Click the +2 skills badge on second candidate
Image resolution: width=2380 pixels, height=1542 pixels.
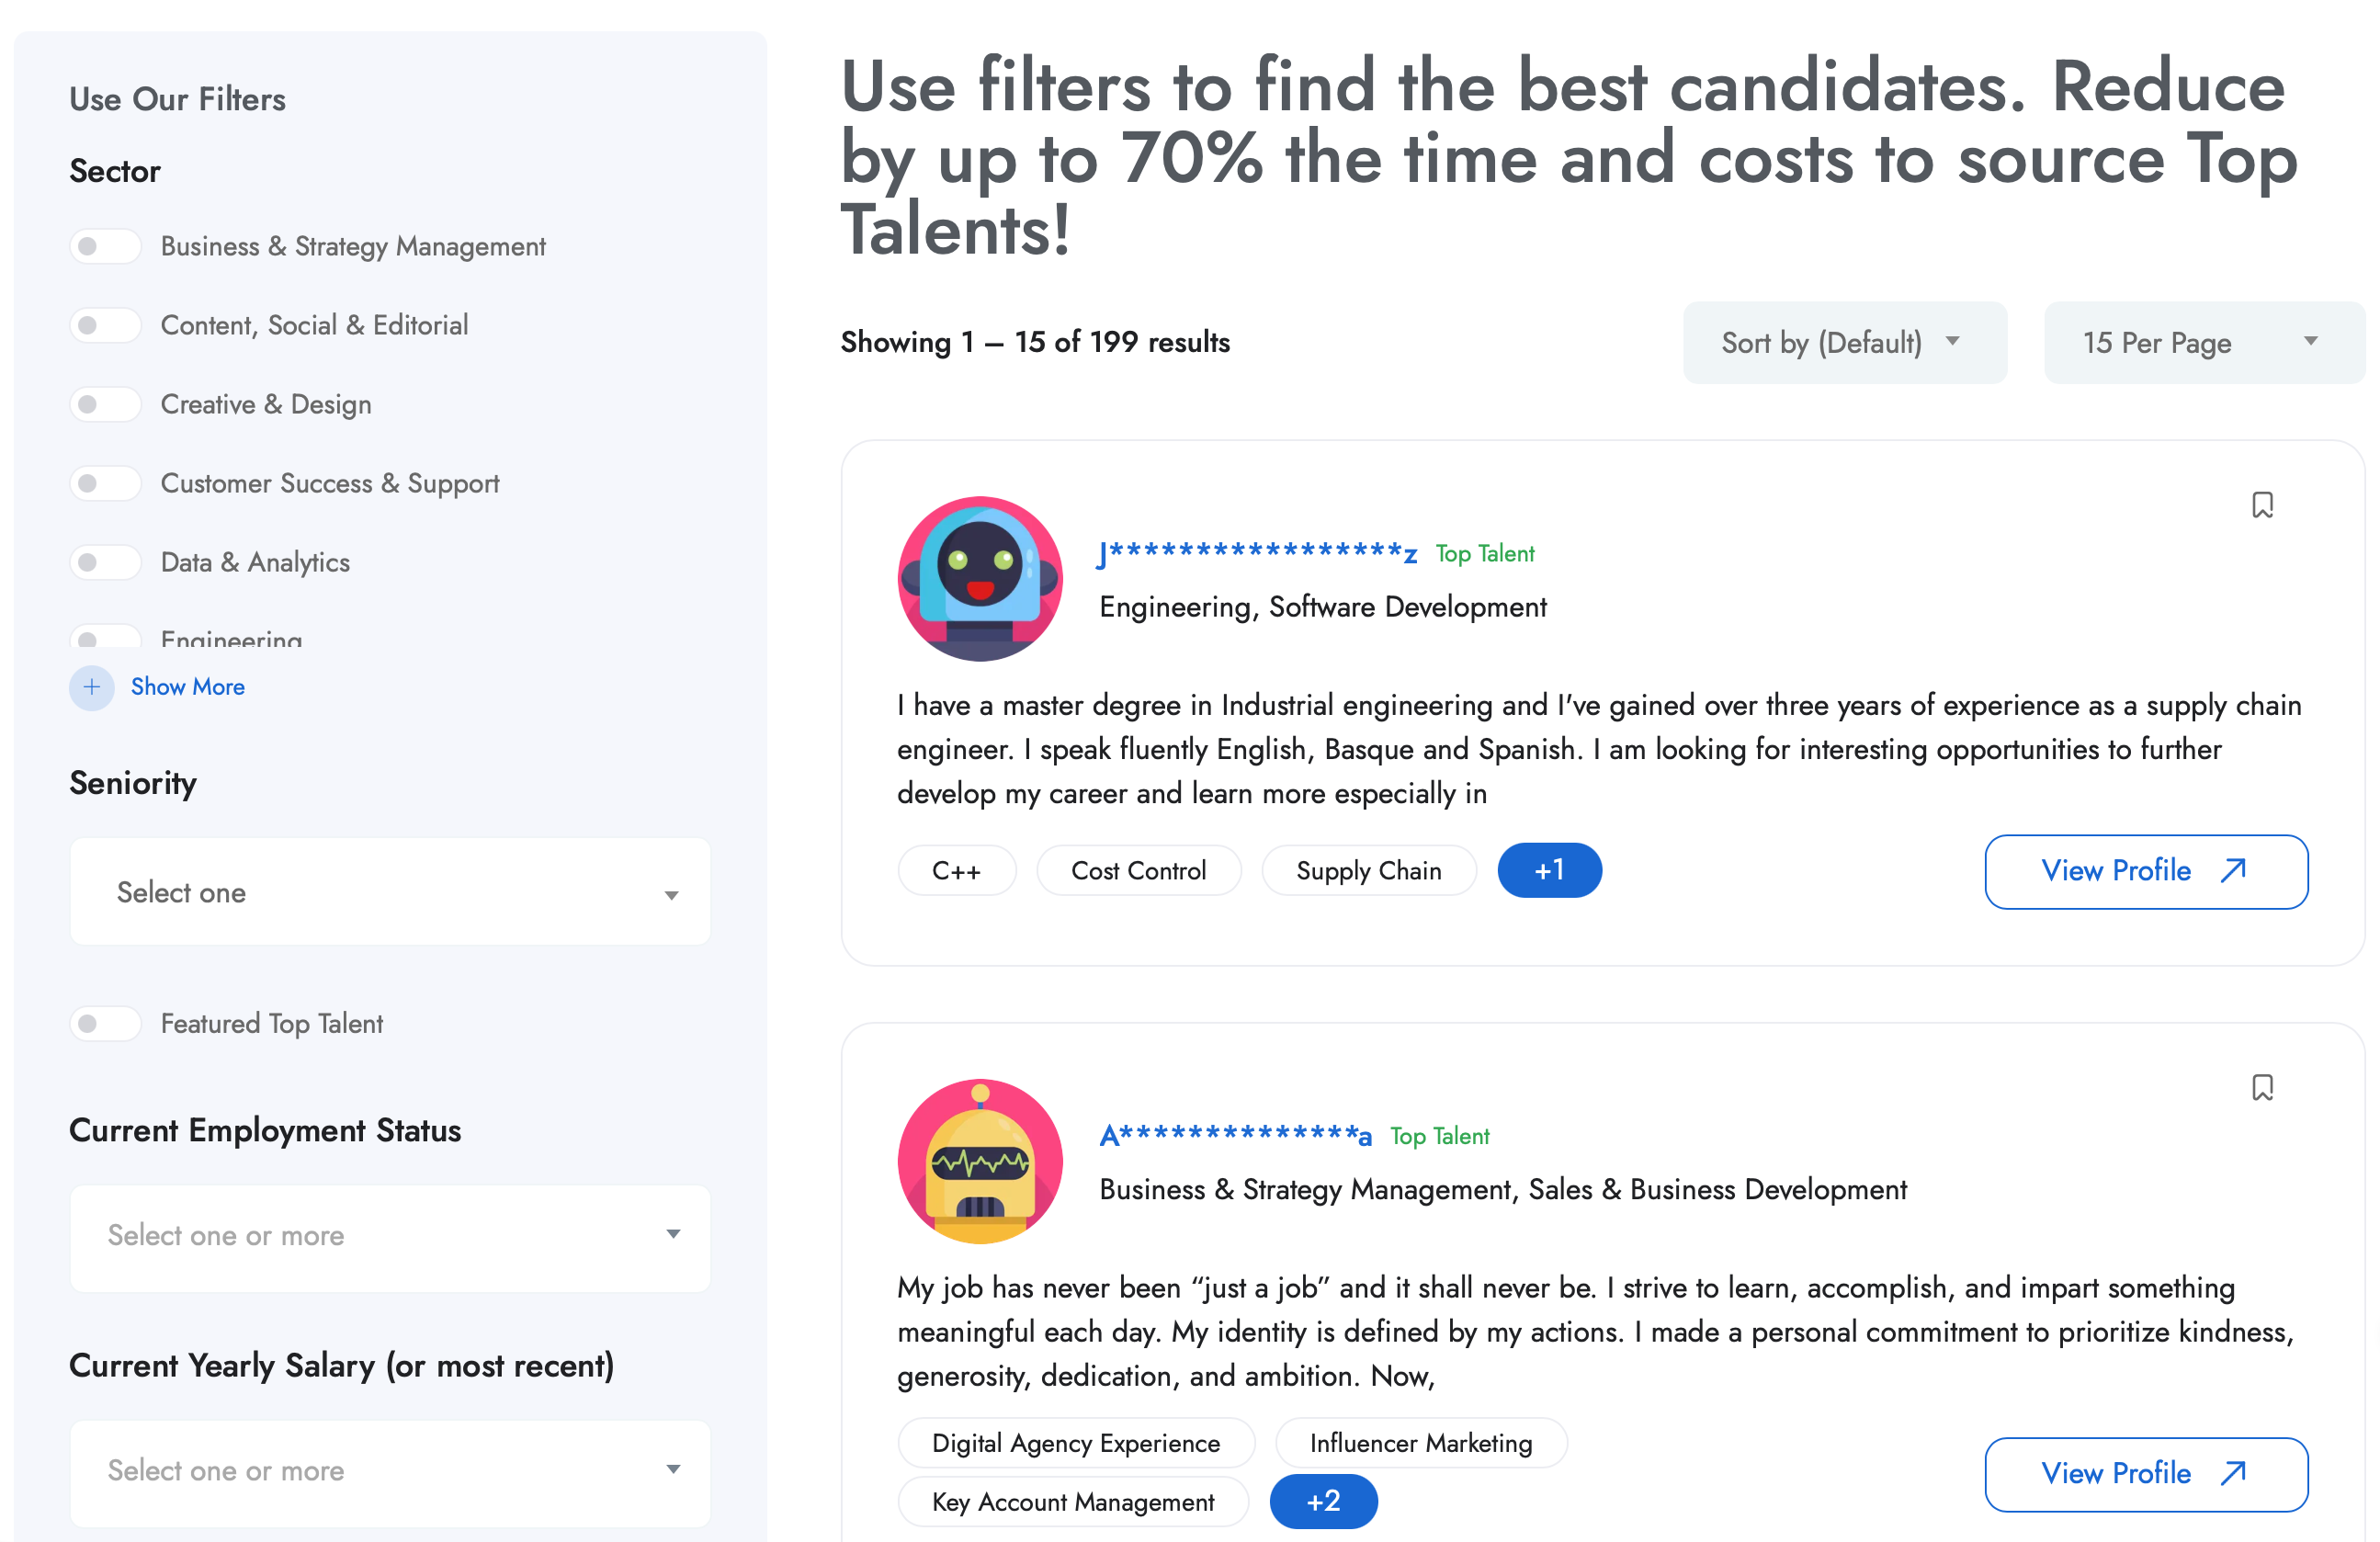1323,1501
